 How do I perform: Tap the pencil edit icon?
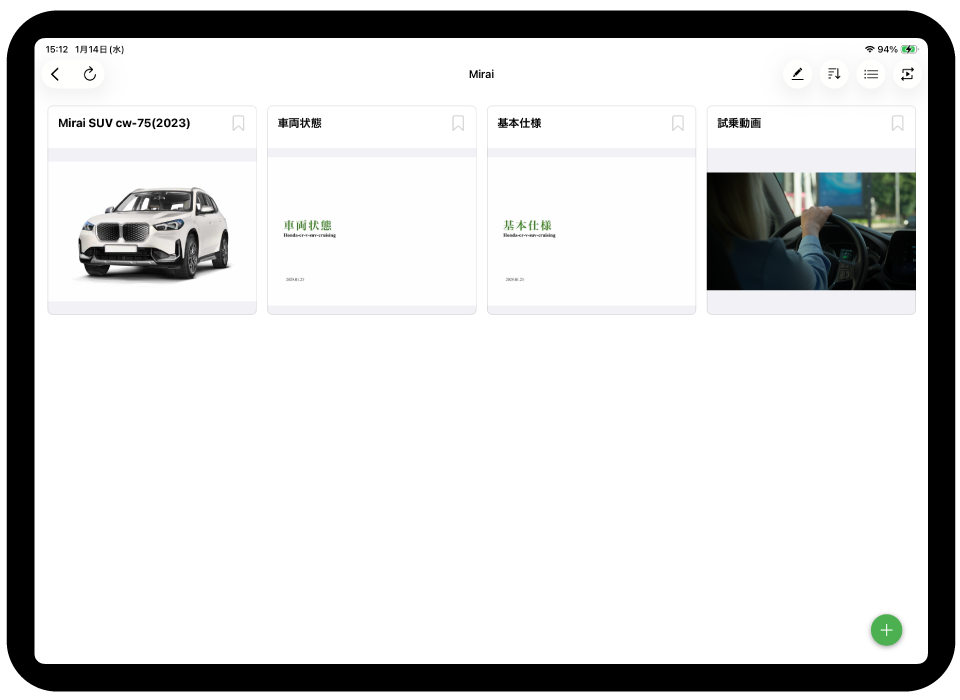[x=797, y=74]
